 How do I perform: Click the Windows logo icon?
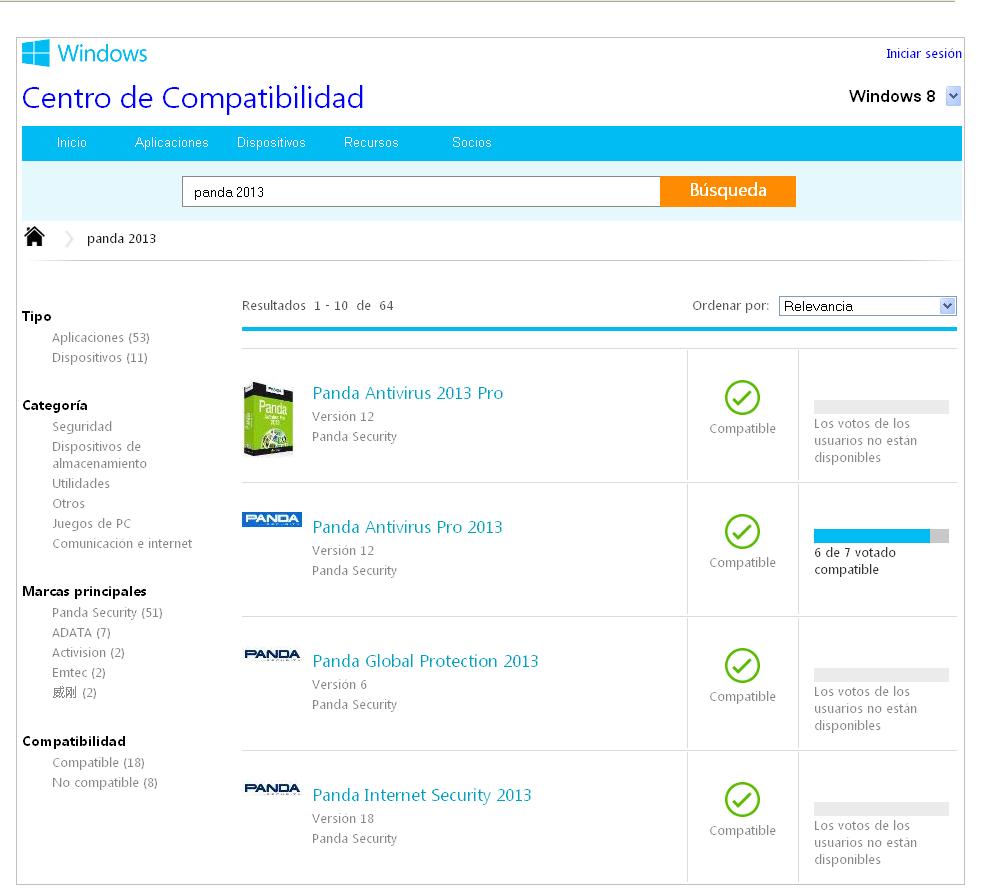pyautogui.click(x=36, y=53)
